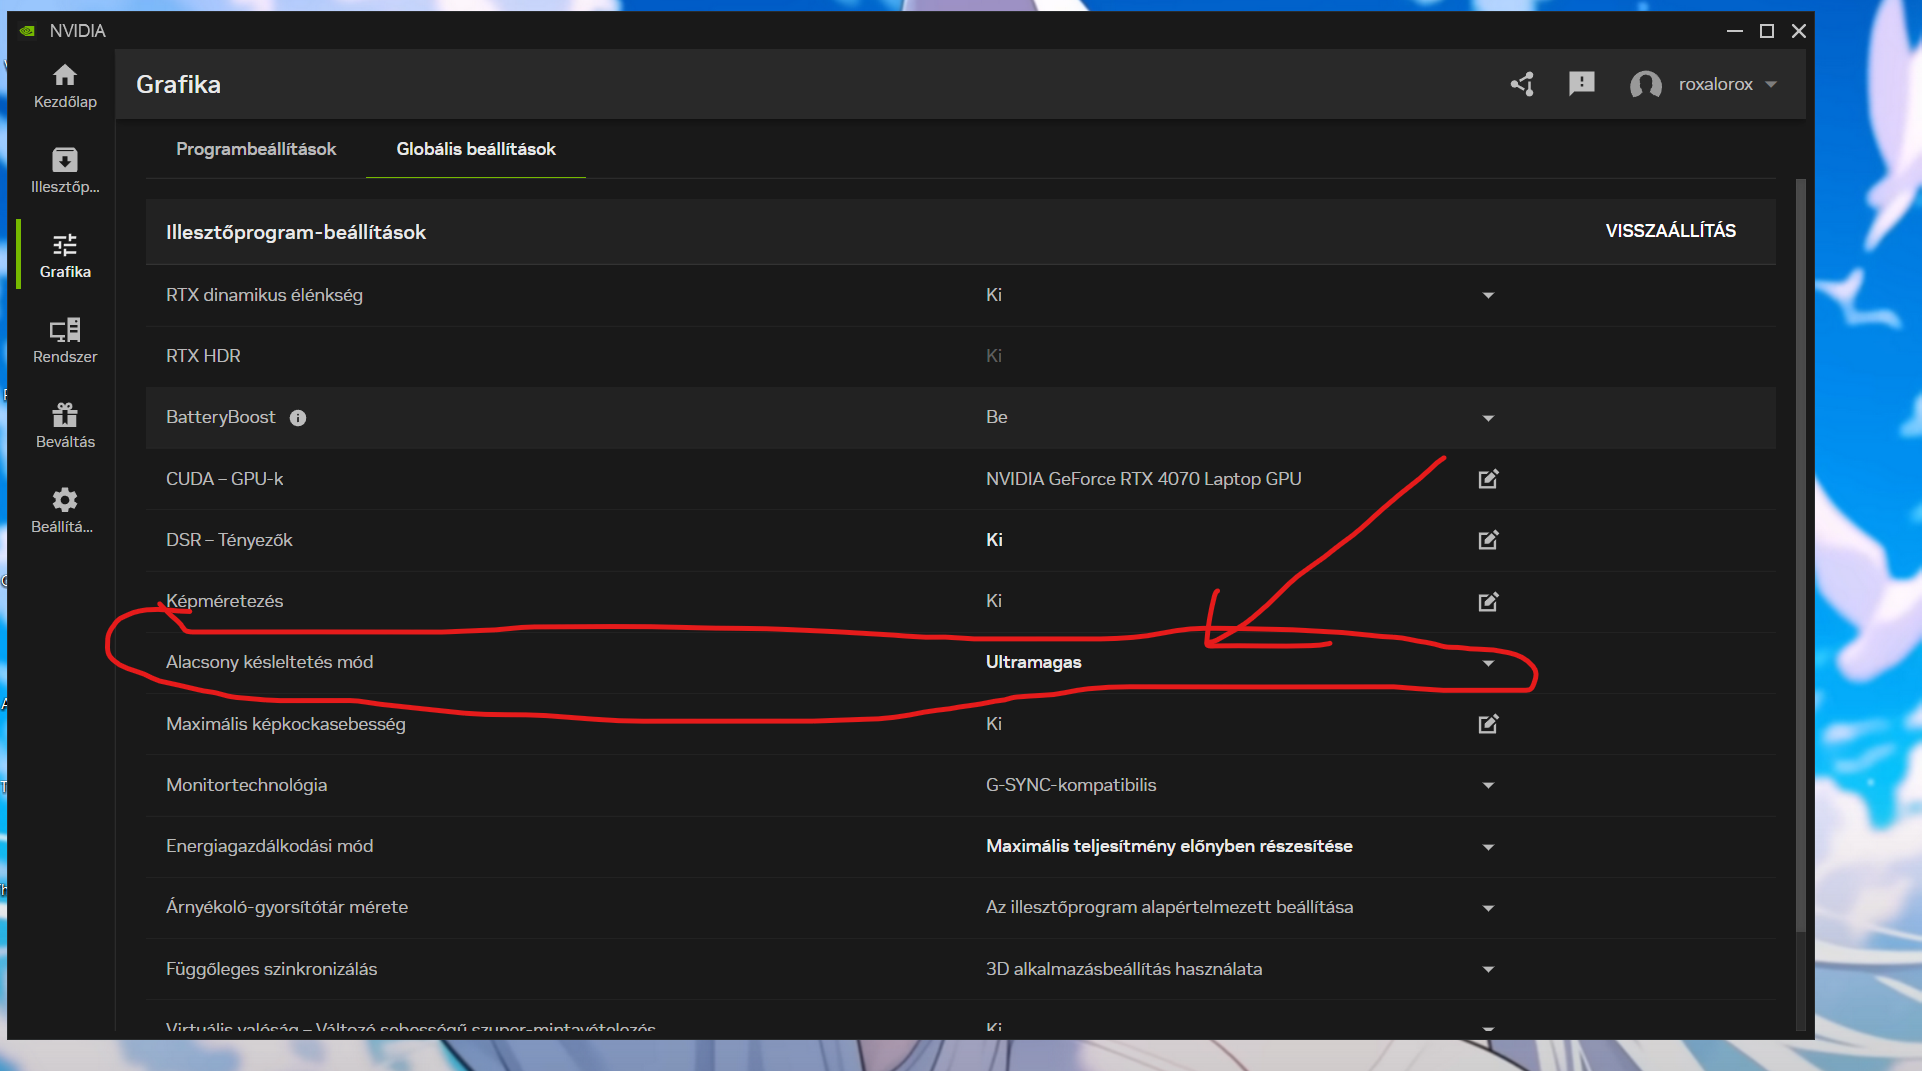Click the NVIDIA logo in title bar
Image resolution: width=1922 pixels, height=1071 pixels.
28,31
